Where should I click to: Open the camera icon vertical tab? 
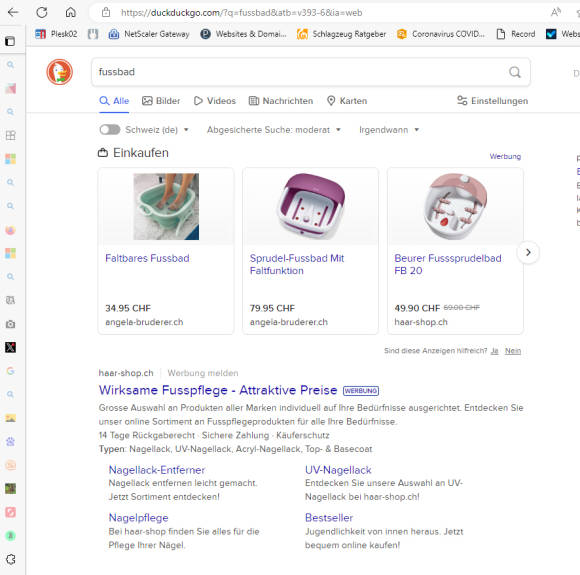[x=10, y=324]
